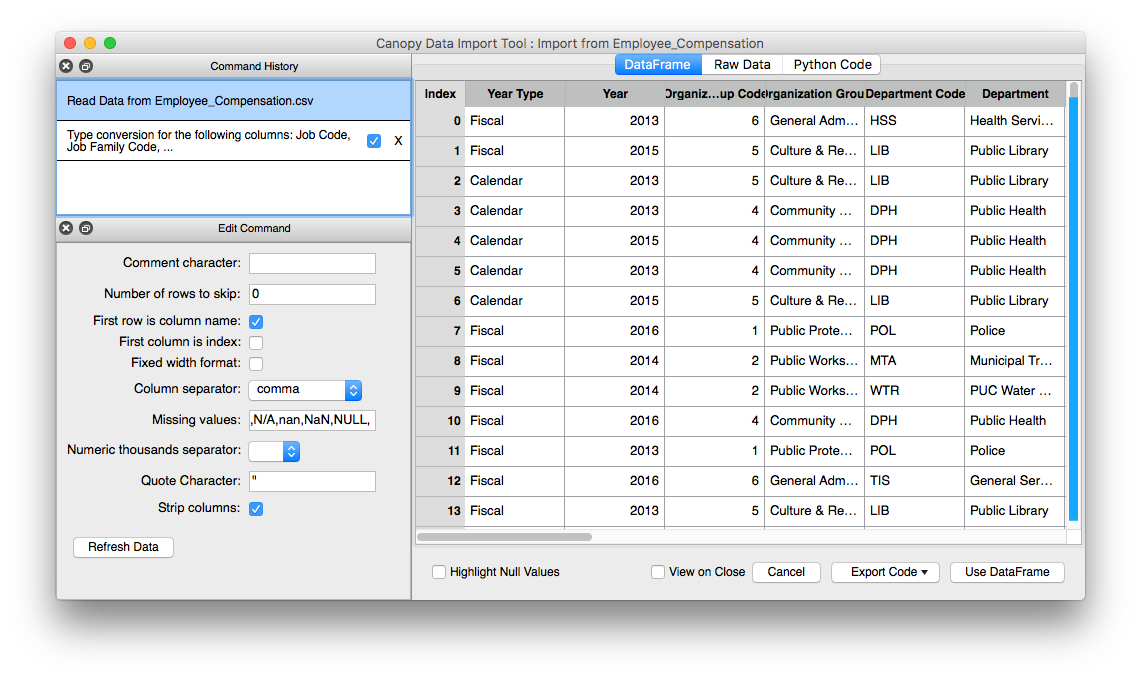Undock the Edit Command panel
Viewport: 1141px width, 680px height.
click(x=85, y=228)
